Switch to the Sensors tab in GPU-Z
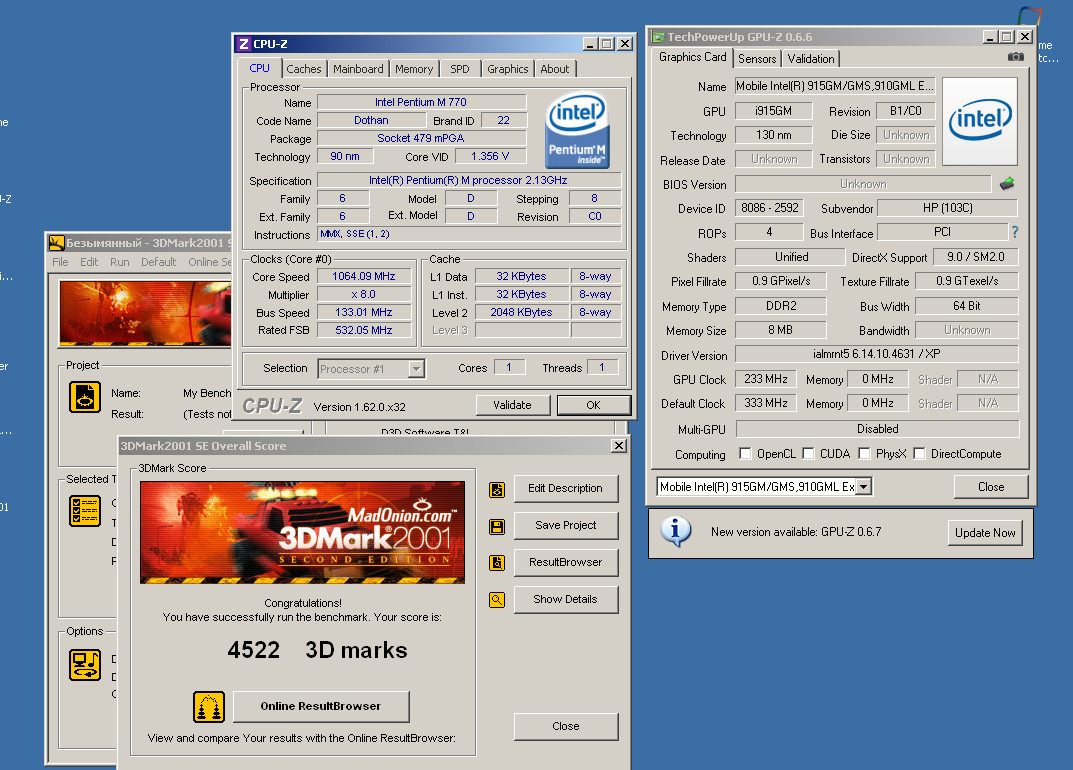1073x770 pixels. tap(757, 59)
